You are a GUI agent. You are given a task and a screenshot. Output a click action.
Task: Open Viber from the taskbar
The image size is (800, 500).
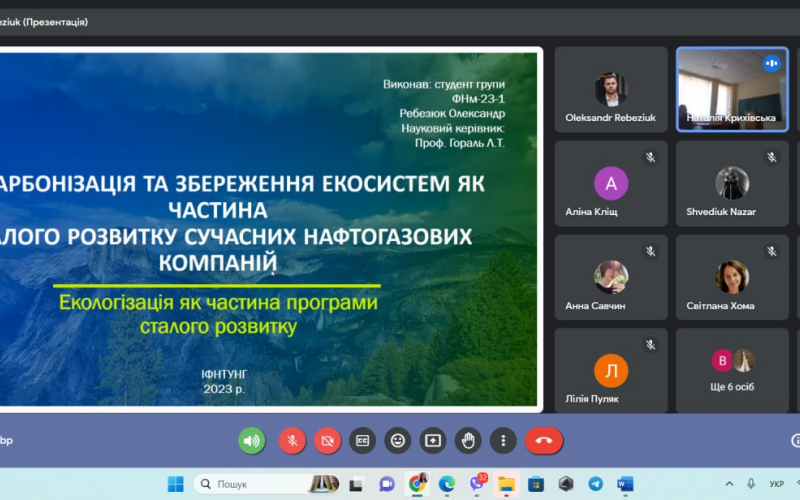477,484
